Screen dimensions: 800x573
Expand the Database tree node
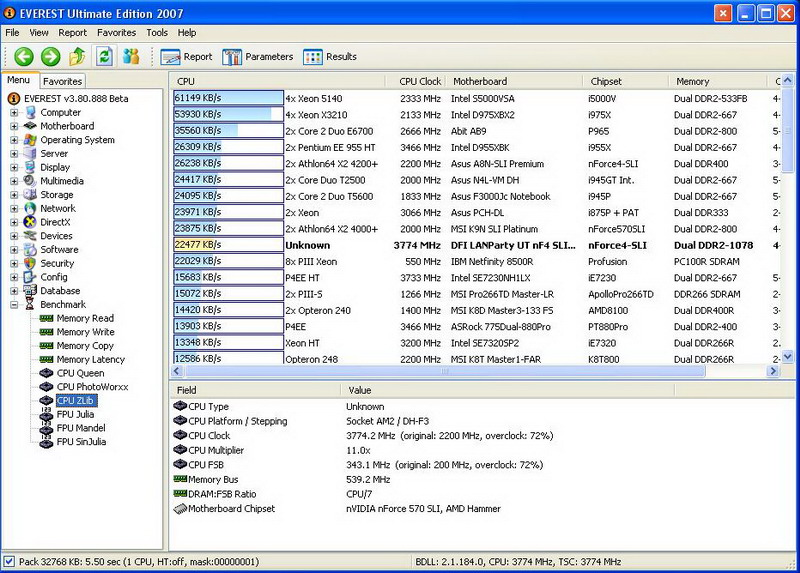point(14,291)
